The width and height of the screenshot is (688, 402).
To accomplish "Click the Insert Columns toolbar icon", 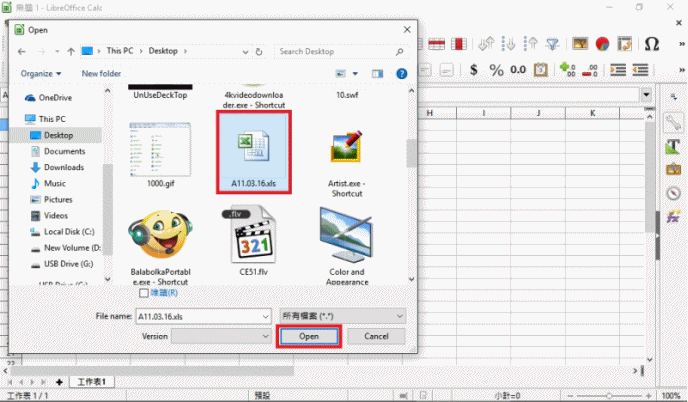I will tap(459, 44).
